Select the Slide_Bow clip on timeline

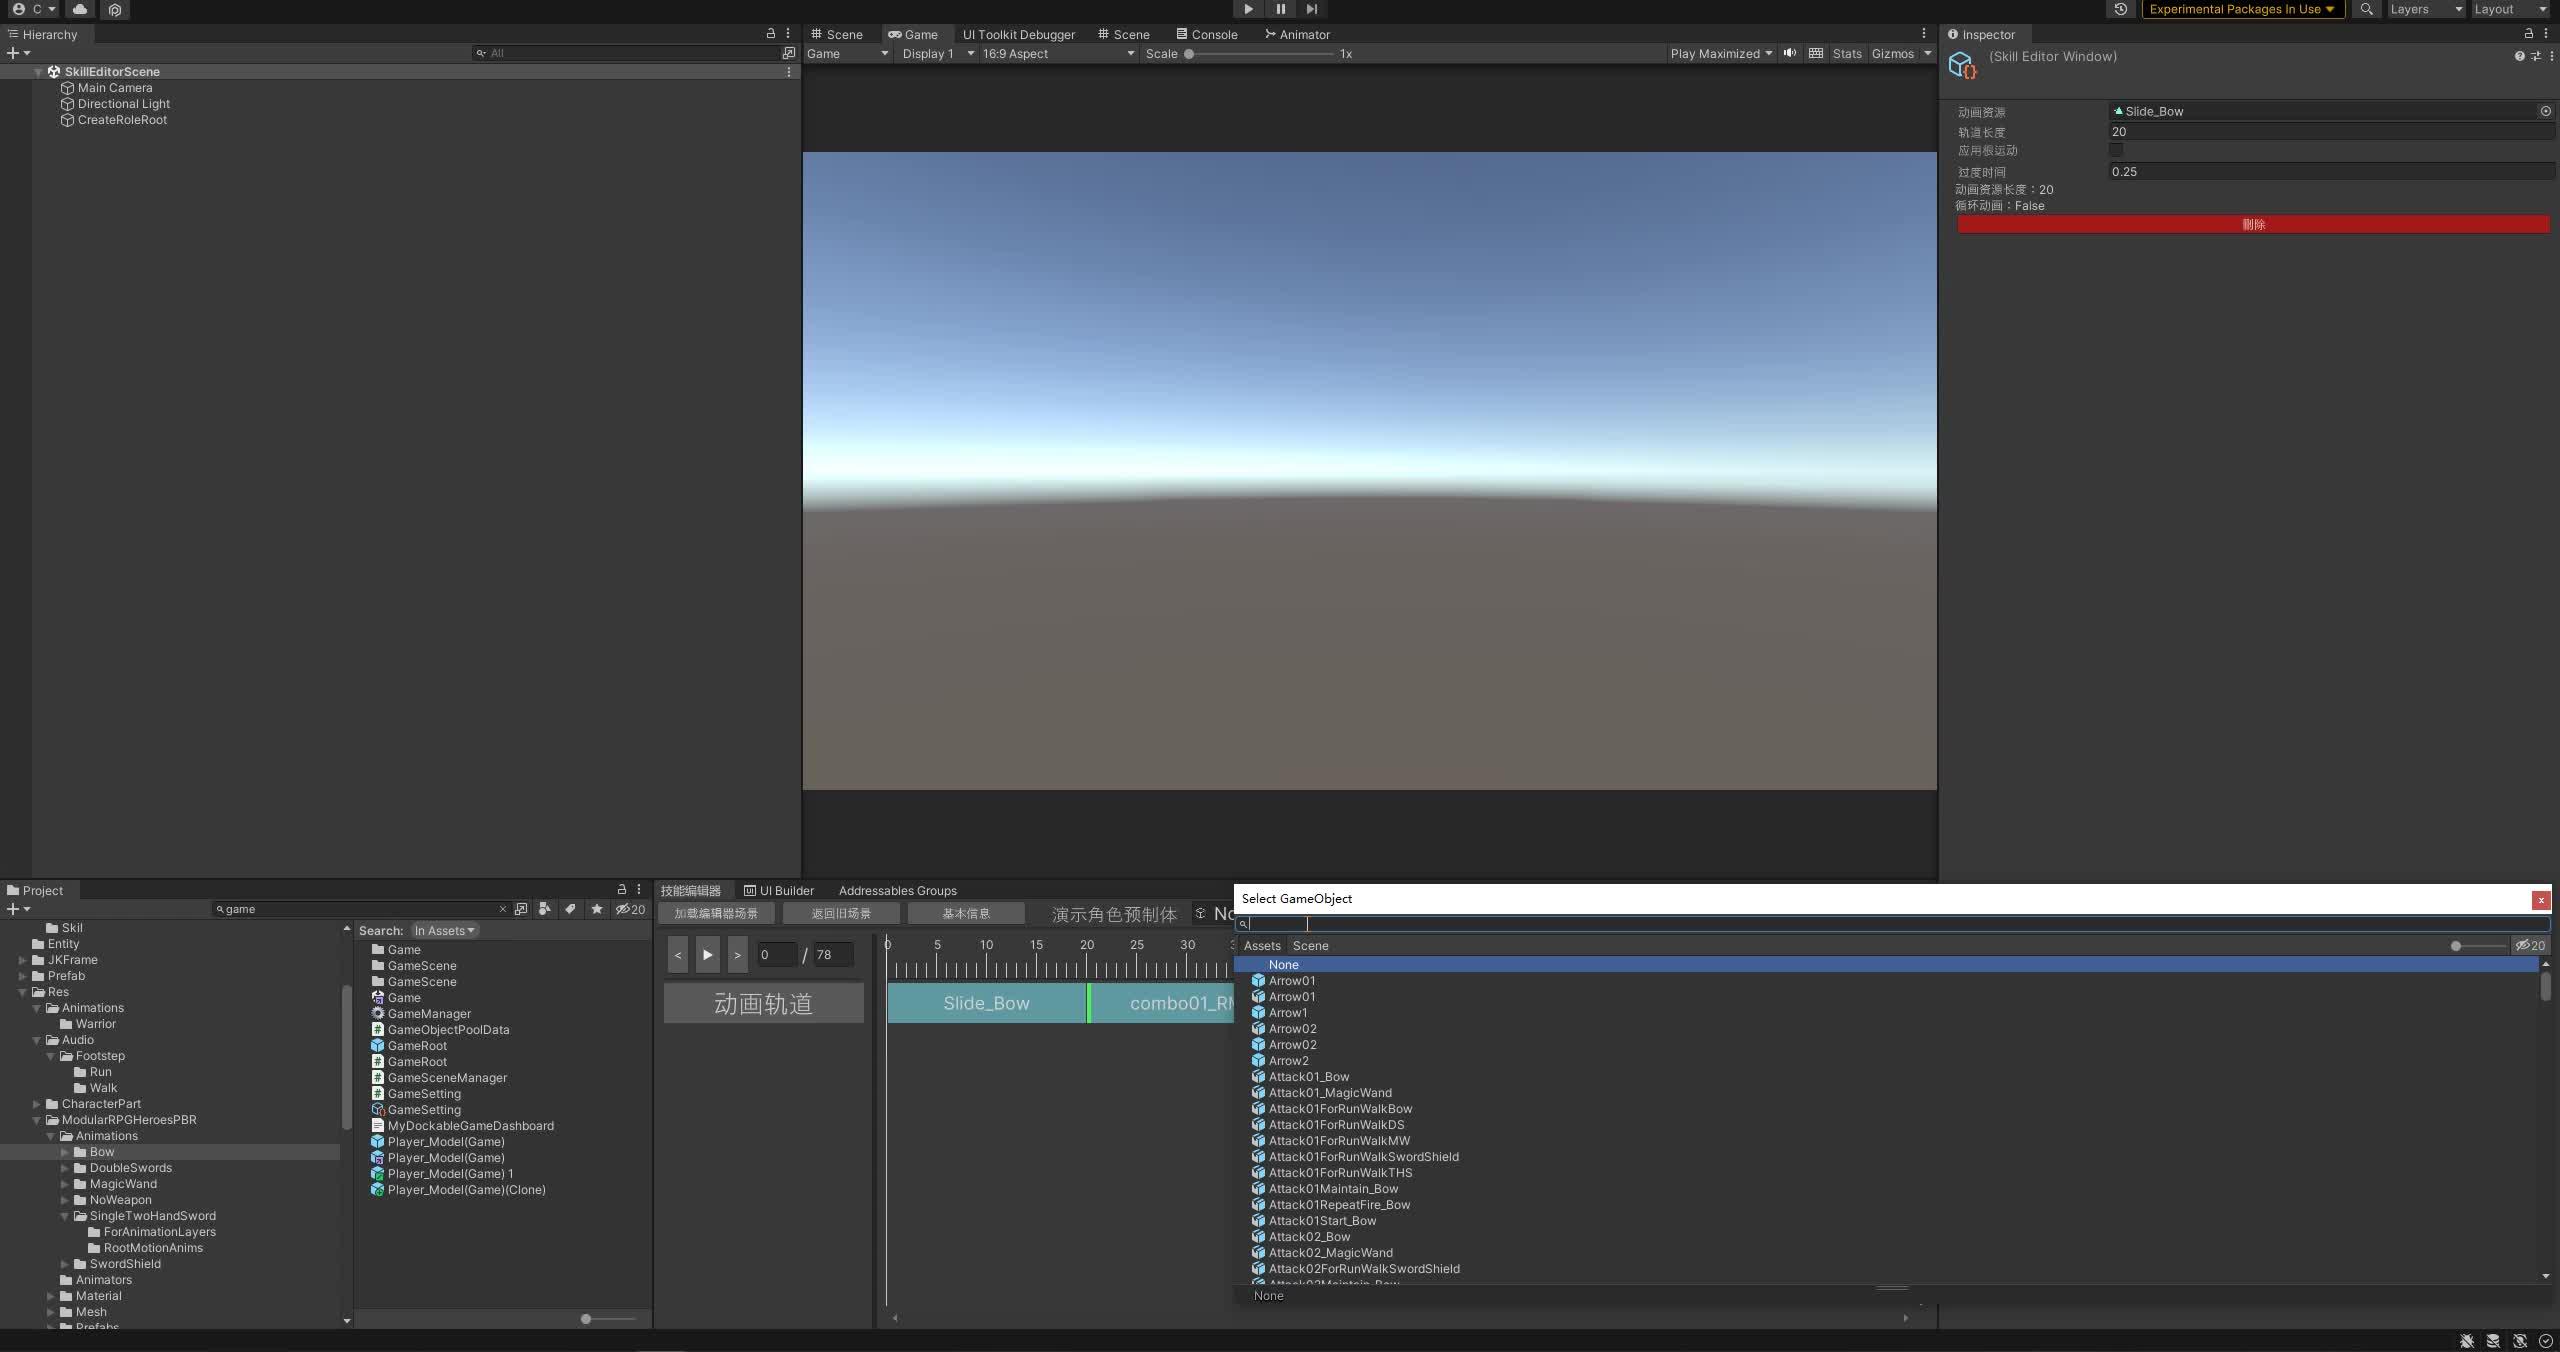(x=986, y=1003)
